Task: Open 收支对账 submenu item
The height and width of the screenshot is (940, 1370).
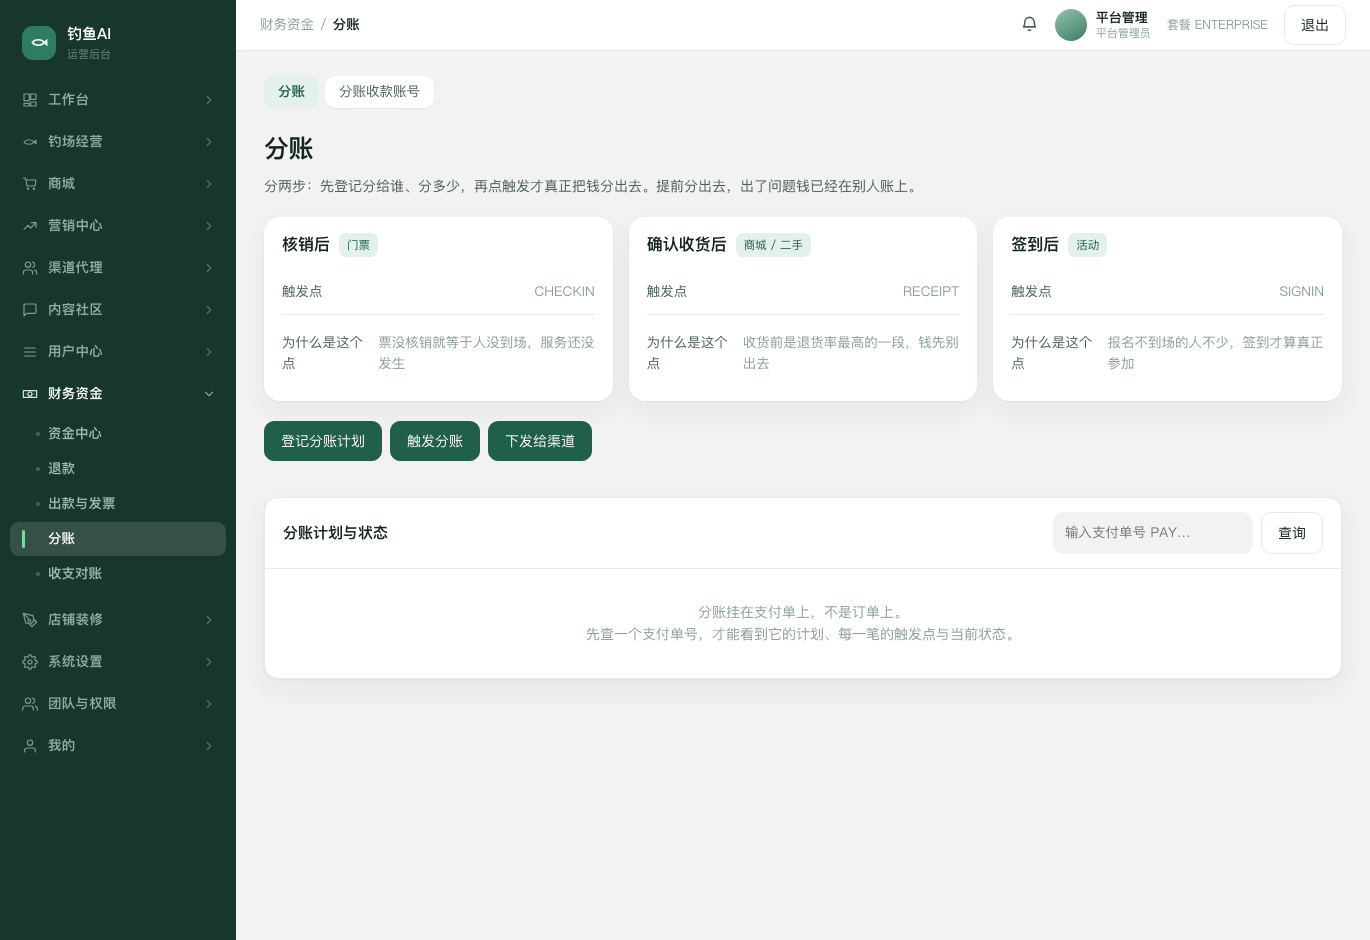Action: click(x=118, y=574)
